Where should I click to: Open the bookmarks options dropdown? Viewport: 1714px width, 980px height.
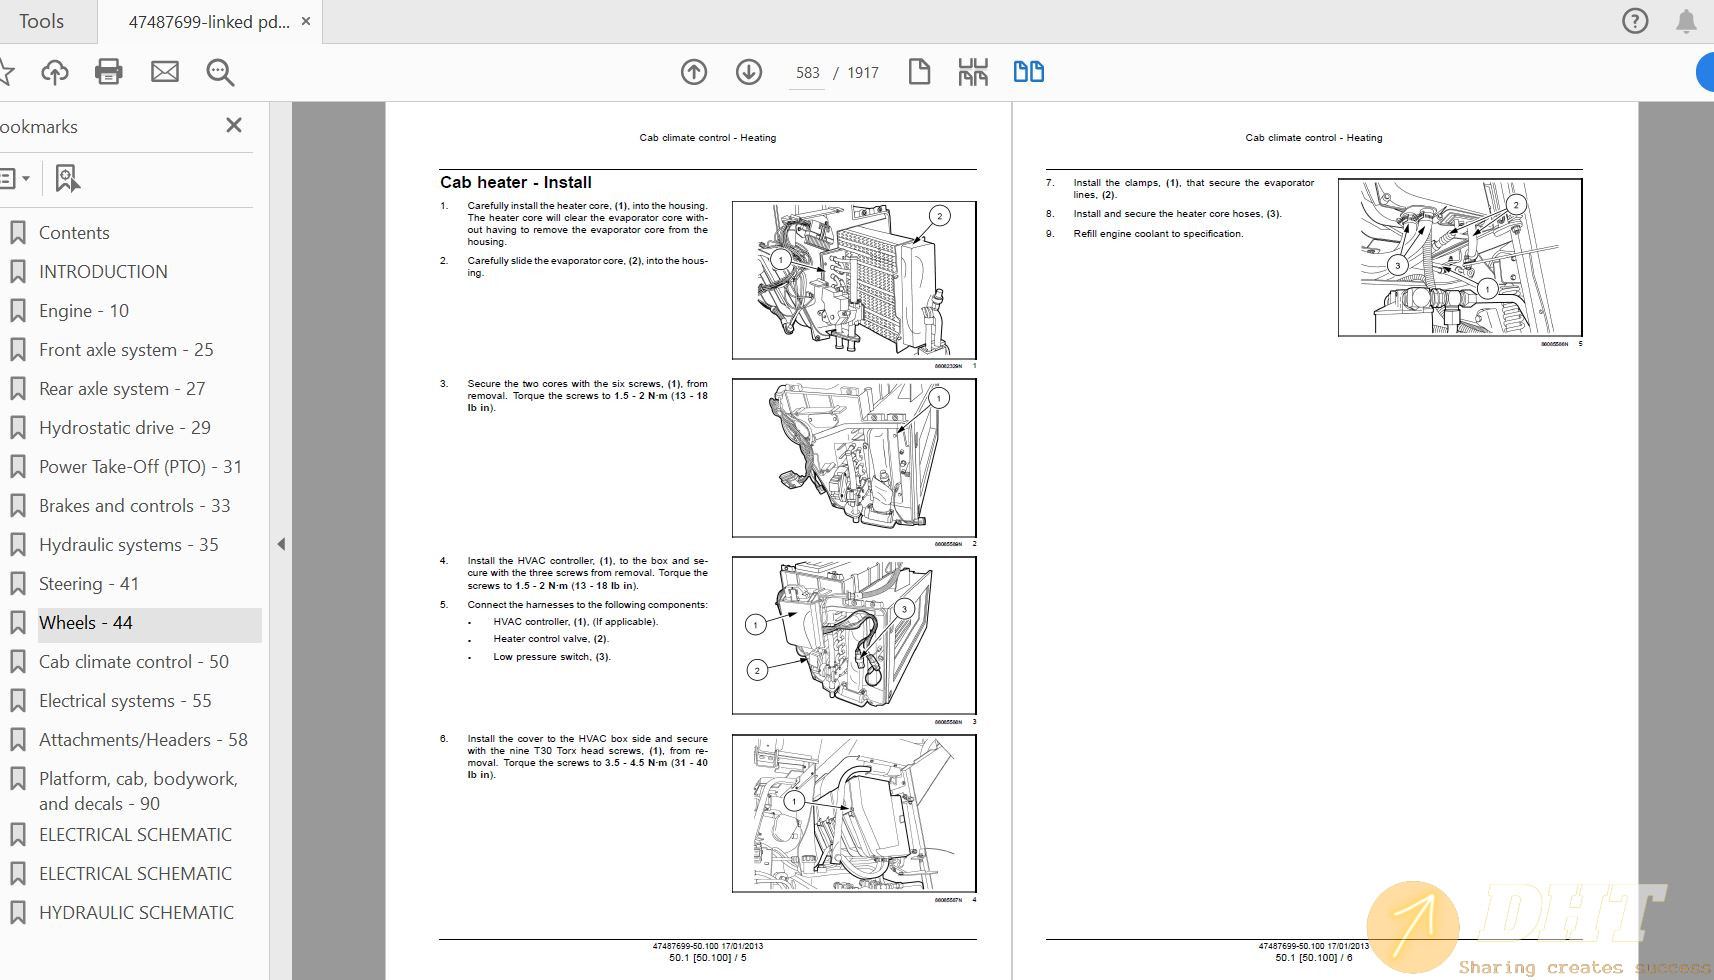[x=15, y=178]
